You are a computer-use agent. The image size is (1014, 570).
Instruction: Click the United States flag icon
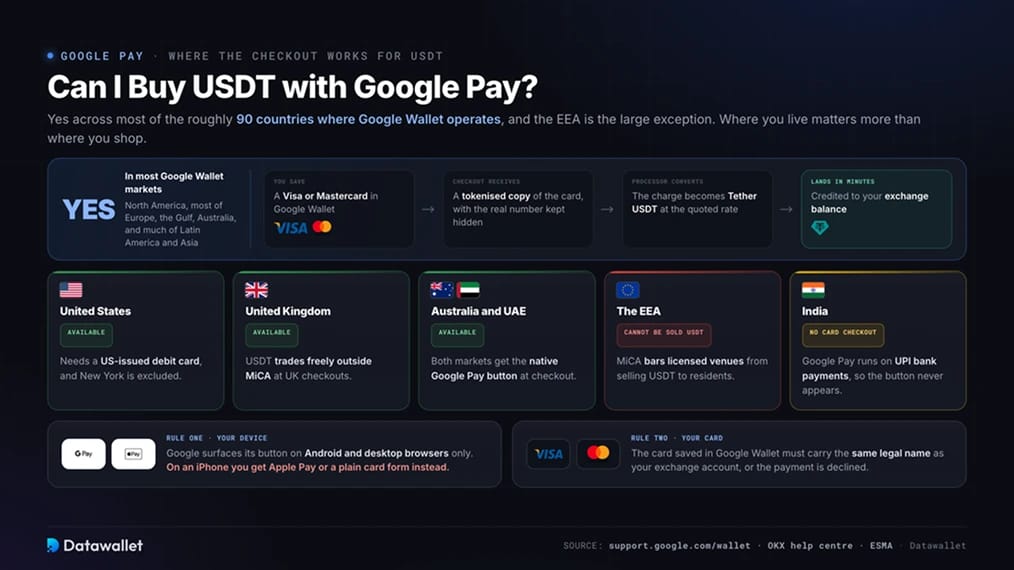coord(71,290)
